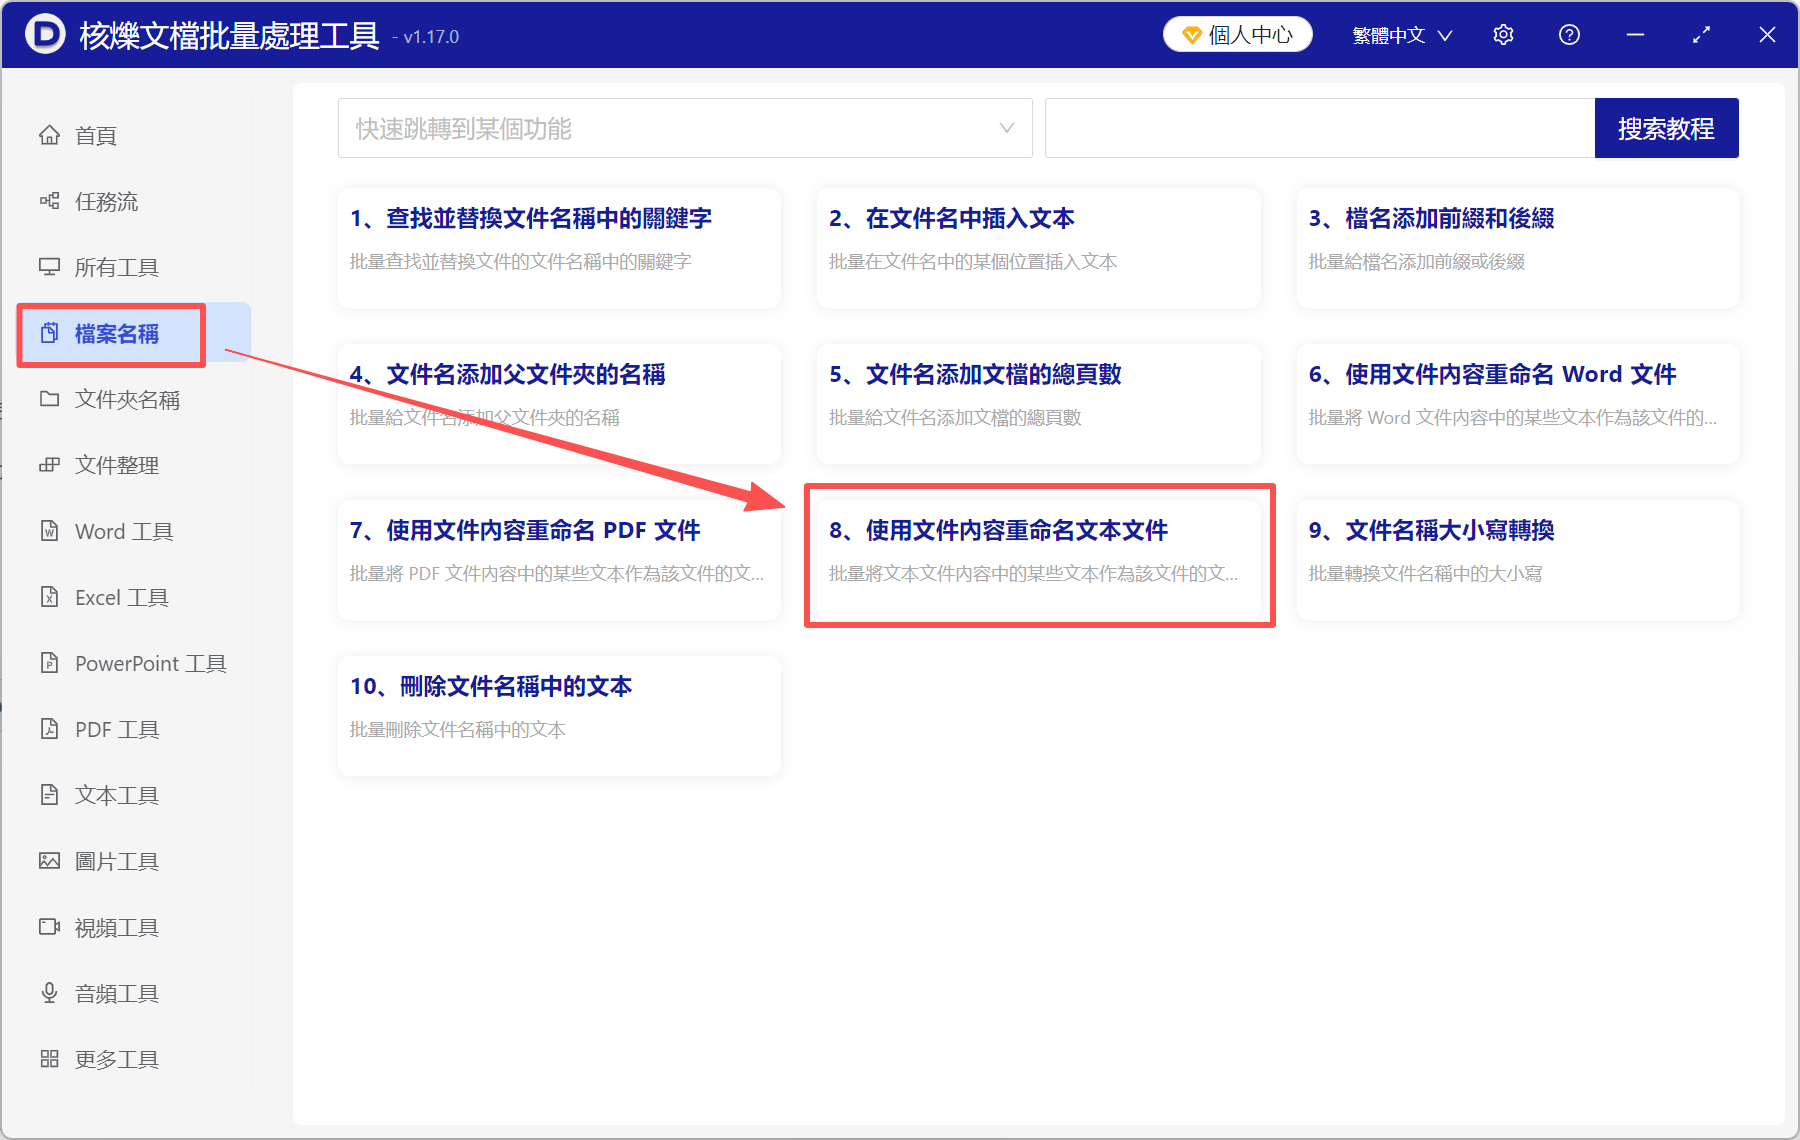Open 所有工具 from the sidebar
Image resolution: width=1800 pixels, height=1140 pixels.
point(117,267)
